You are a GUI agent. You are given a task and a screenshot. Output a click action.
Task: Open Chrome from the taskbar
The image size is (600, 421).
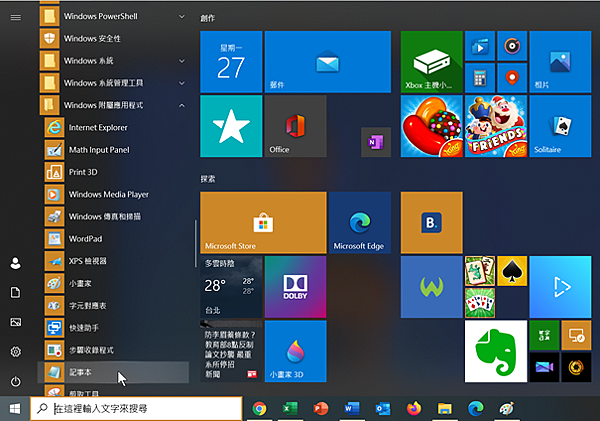pos(259,409)
